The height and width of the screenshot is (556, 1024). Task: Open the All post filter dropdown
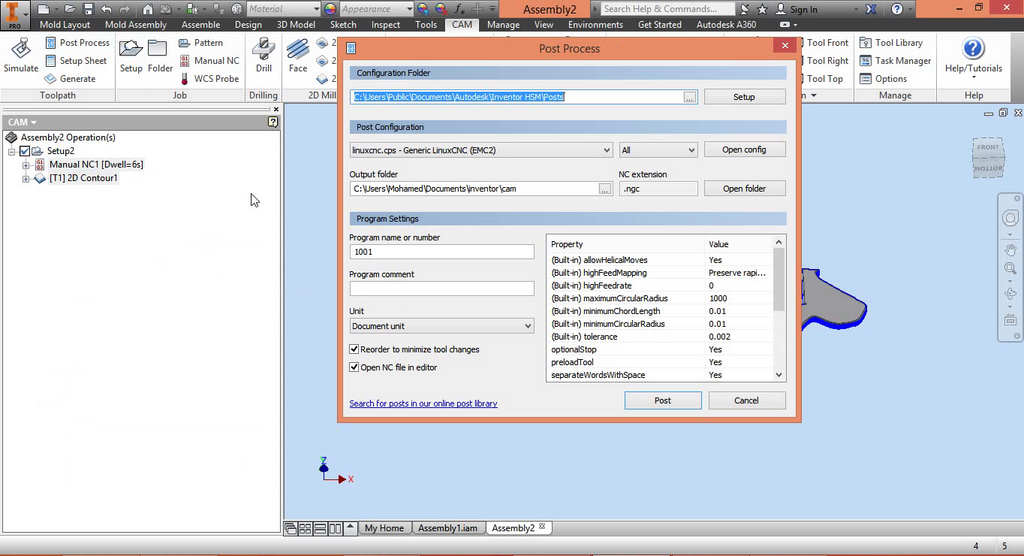coord(658,150)
